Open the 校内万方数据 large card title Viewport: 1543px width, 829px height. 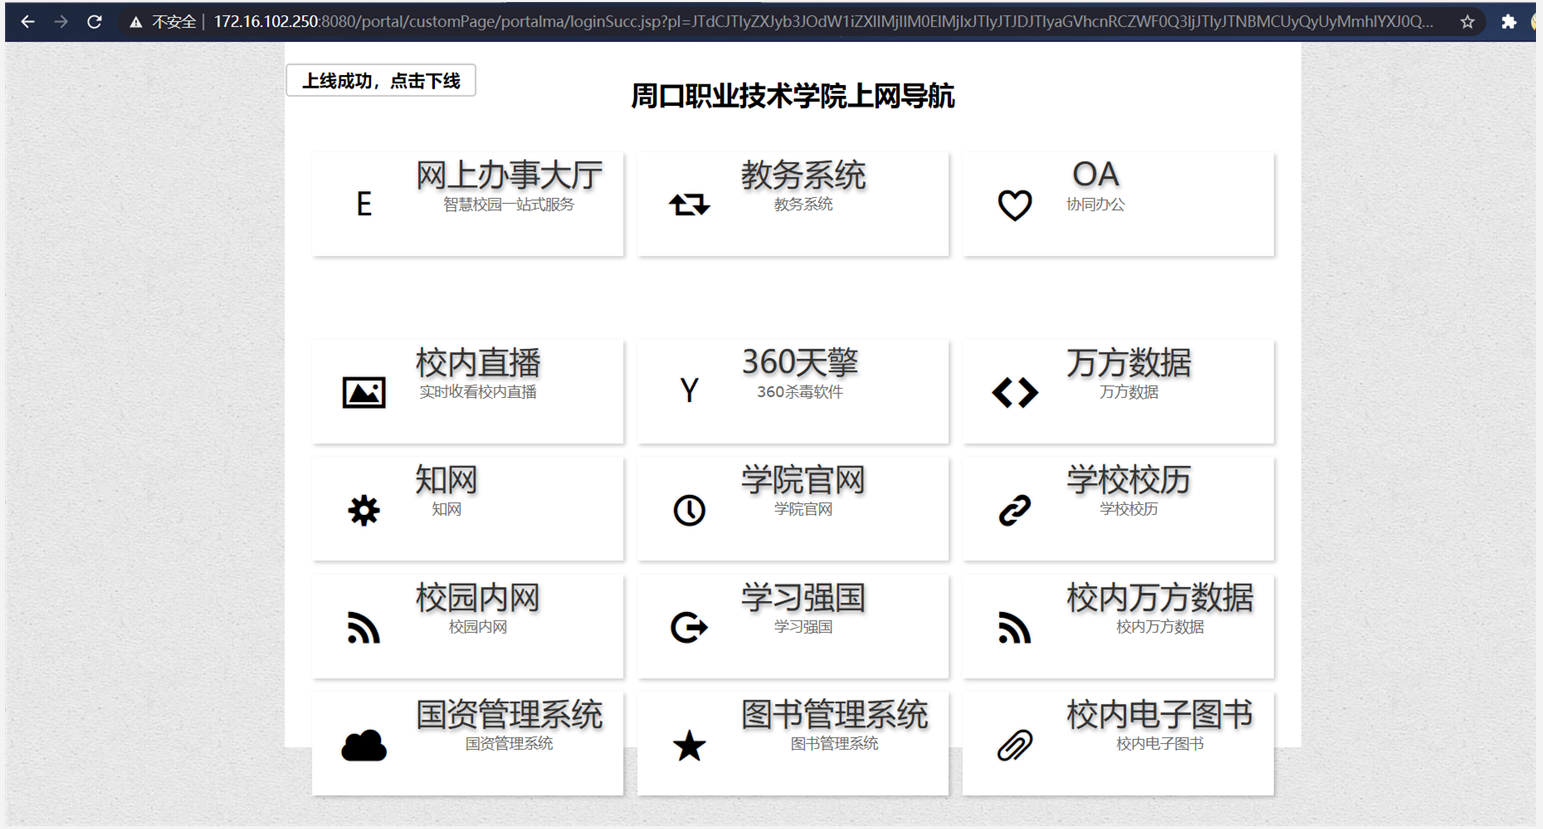click(1160, 598)
